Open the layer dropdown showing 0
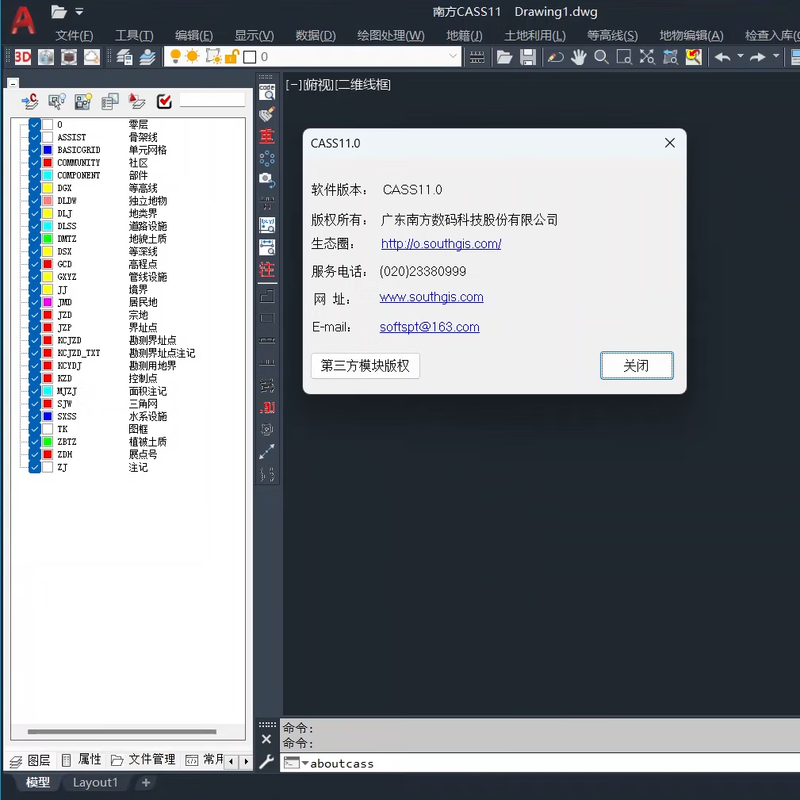This screenshot has width=800, height=800. (x=451, y=57)
